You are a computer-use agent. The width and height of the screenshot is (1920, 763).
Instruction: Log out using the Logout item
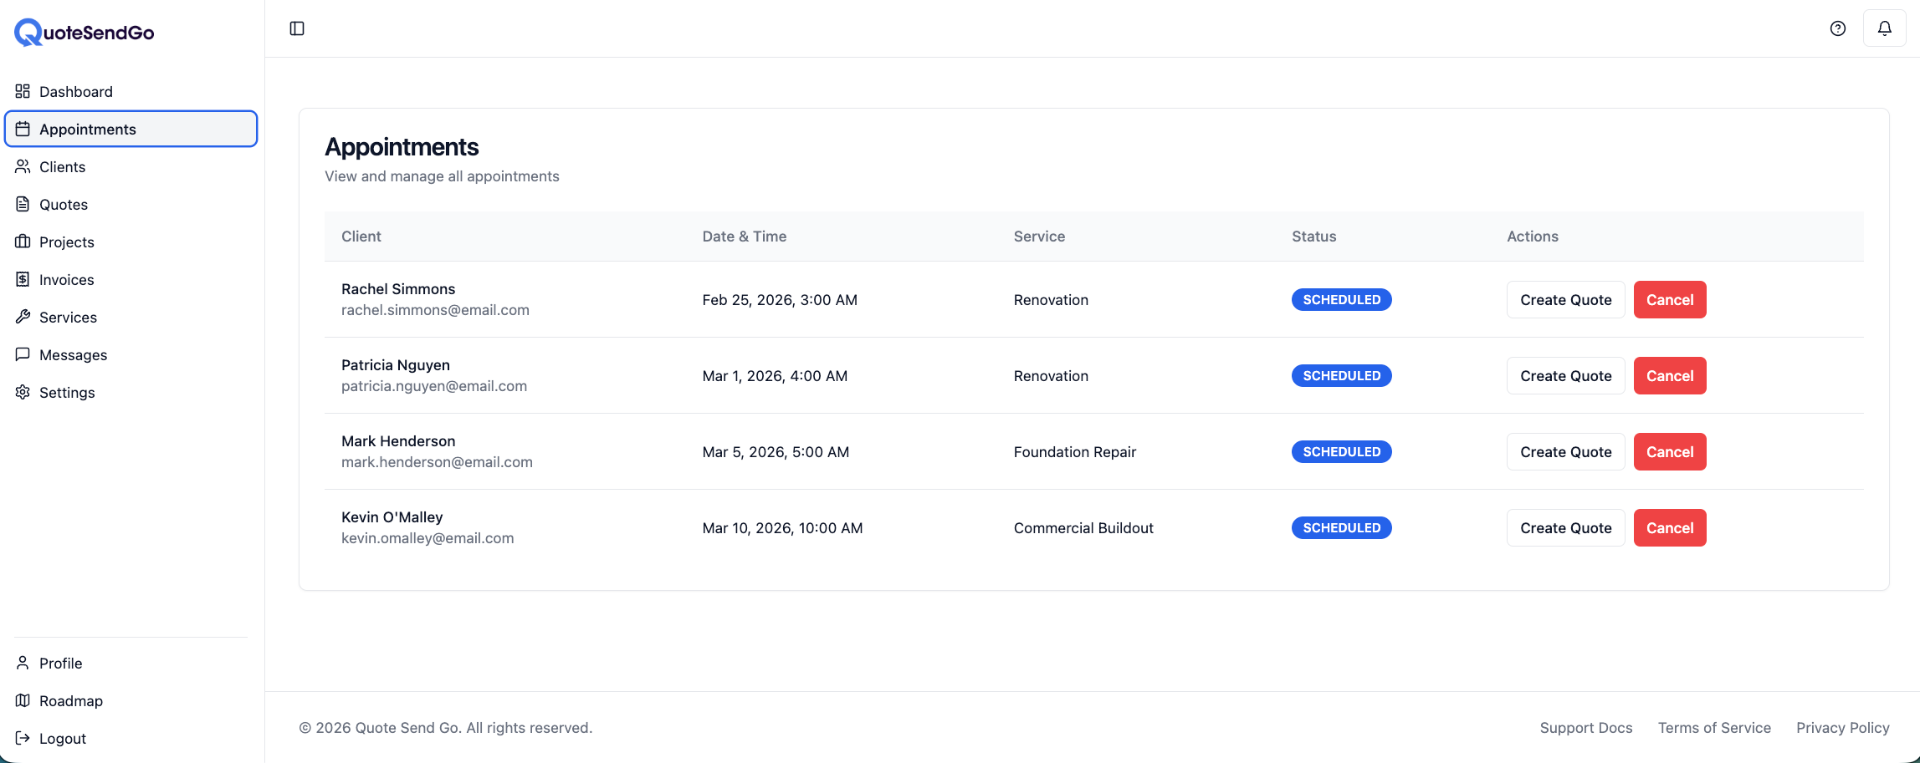point(62,739)
